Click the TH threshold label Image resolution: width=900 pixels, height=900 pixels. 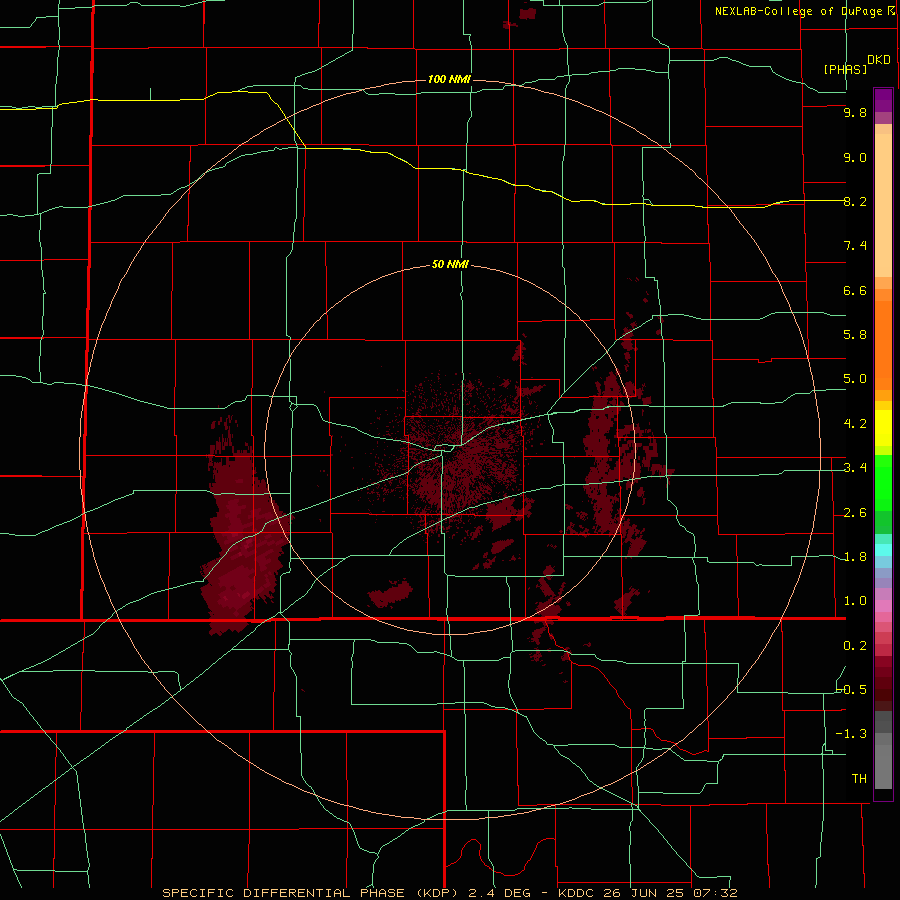coord(859,779)
